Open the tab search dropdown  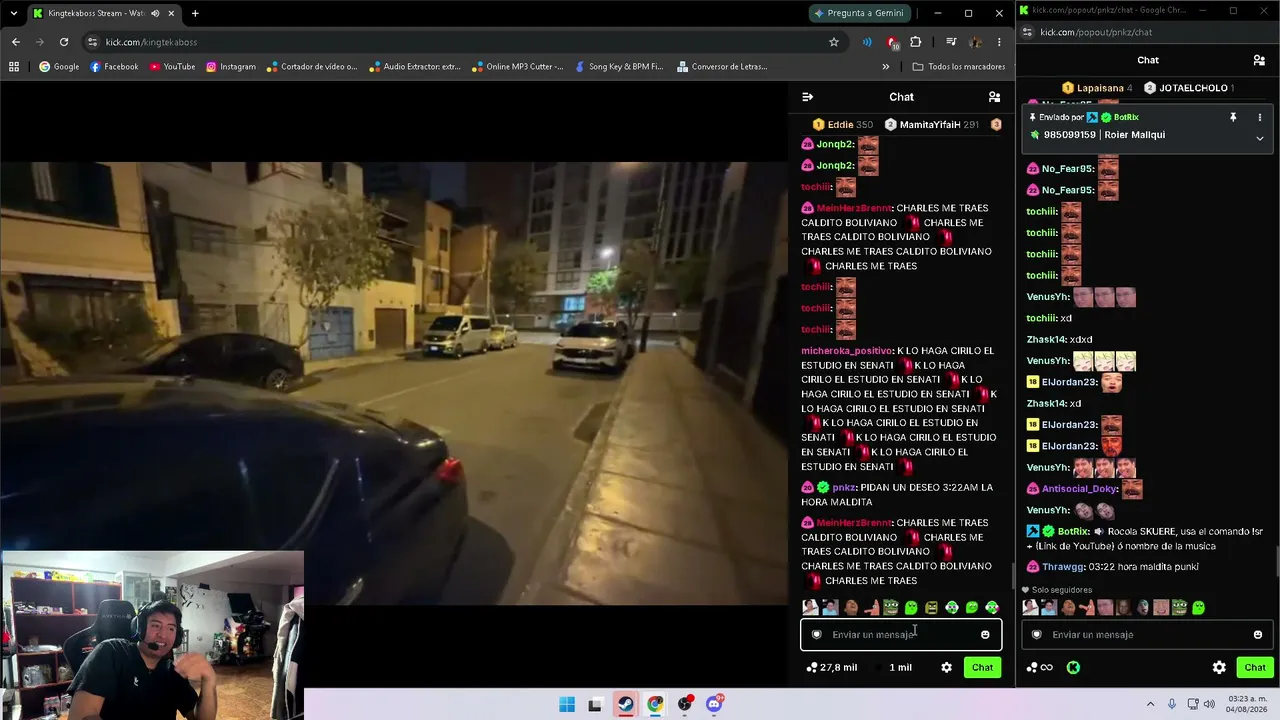[x=13, y=13]
